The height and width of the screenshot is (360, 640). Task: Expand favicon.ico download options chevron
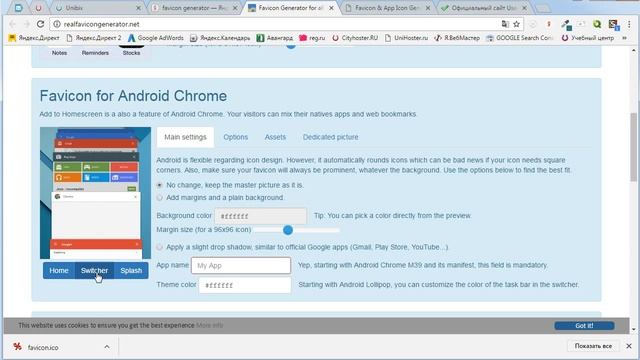point(107,347)
